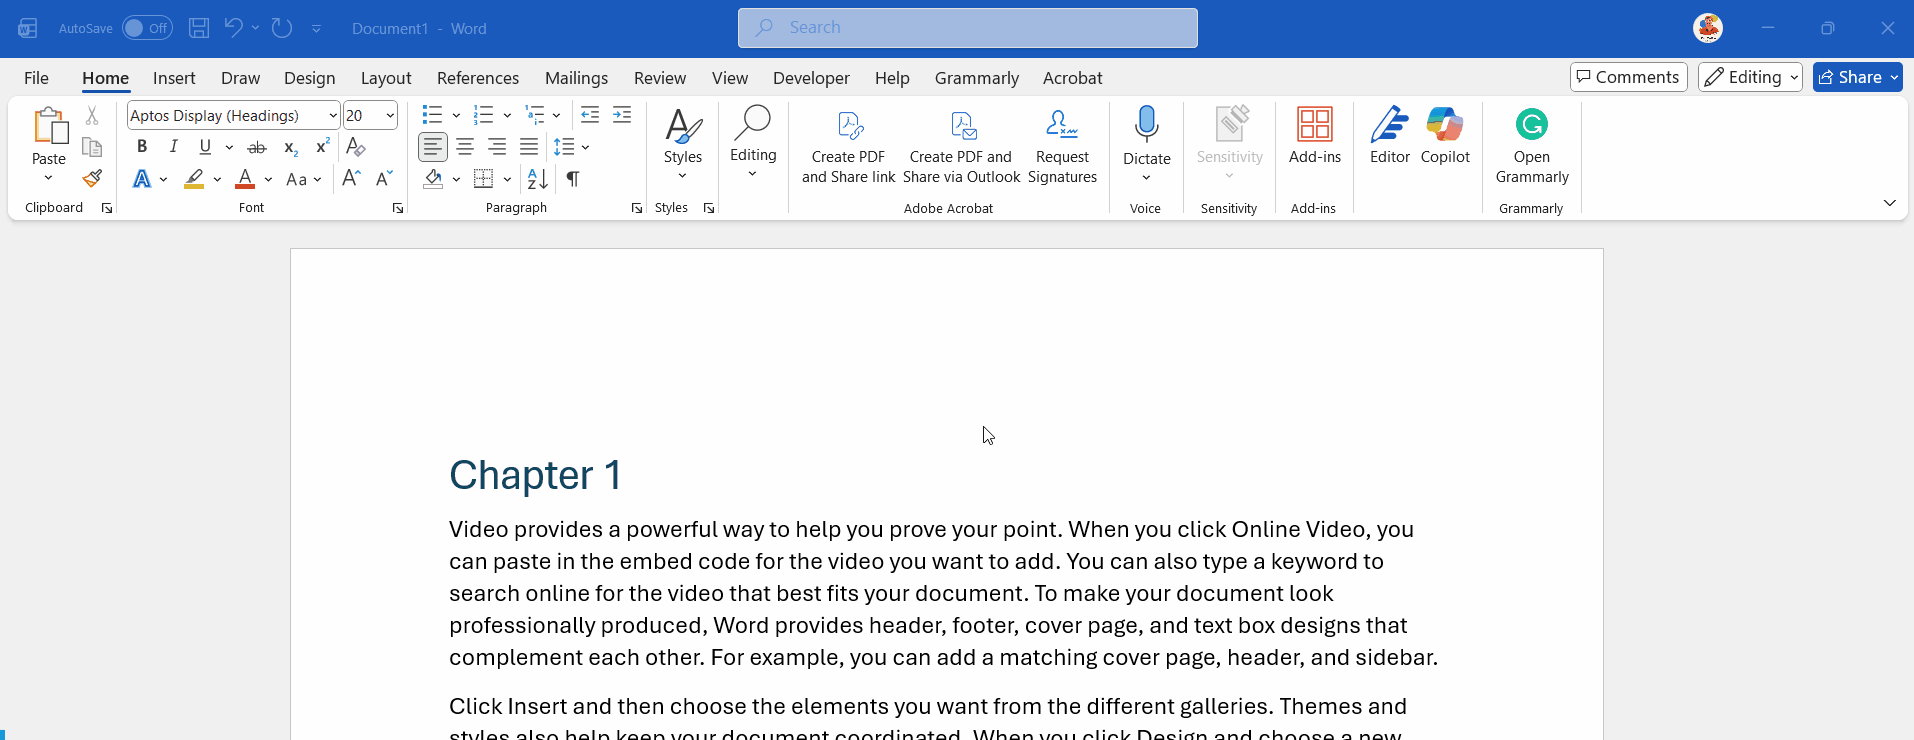This screenshot has width=1914, height=740.
Task: Align text right
Action: 497,147
